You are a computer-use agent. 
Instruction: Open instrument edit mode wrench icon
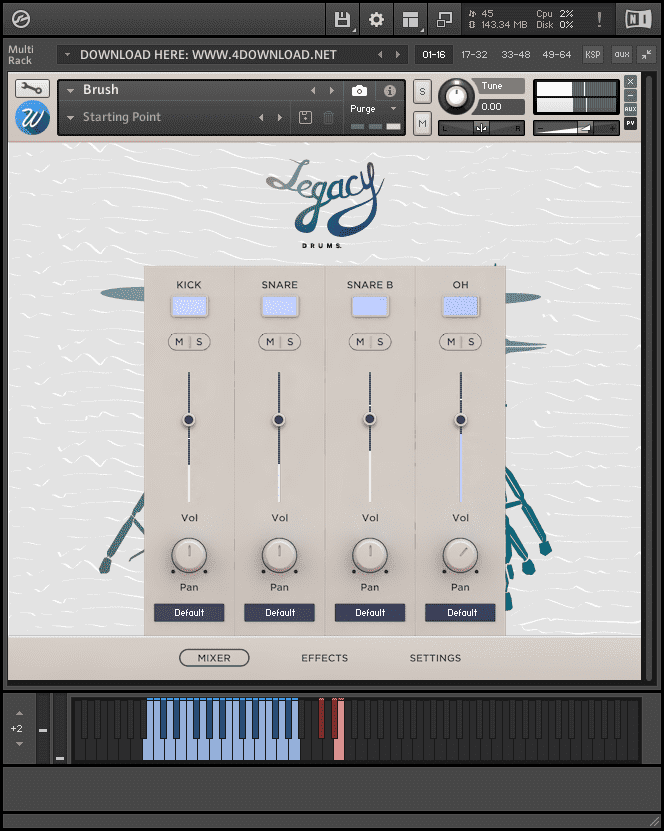(32, 89)
